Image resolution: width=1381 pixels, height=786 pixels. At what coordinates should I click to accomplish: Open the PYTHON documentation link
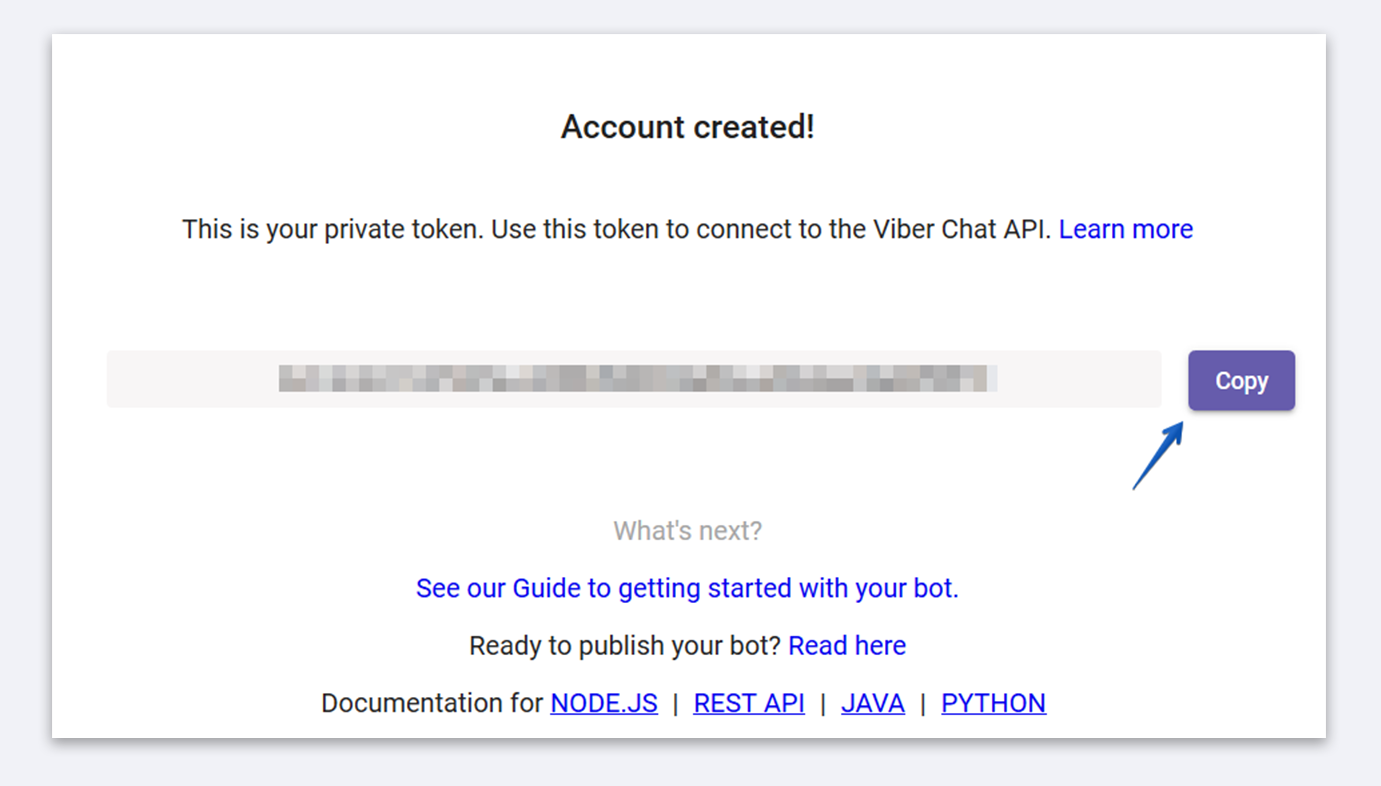pyautogui.click(x=993, y=704)
